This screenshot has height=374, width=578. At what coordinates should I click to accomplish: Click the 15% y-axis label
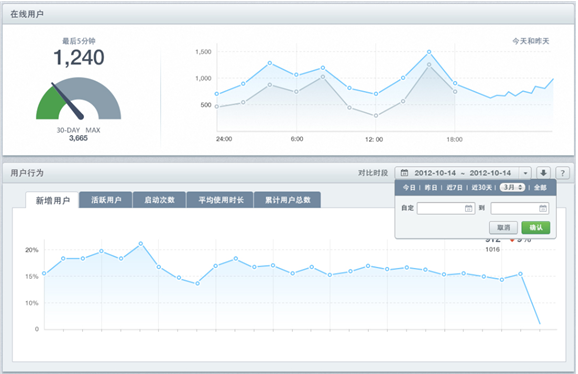[32, 276]
